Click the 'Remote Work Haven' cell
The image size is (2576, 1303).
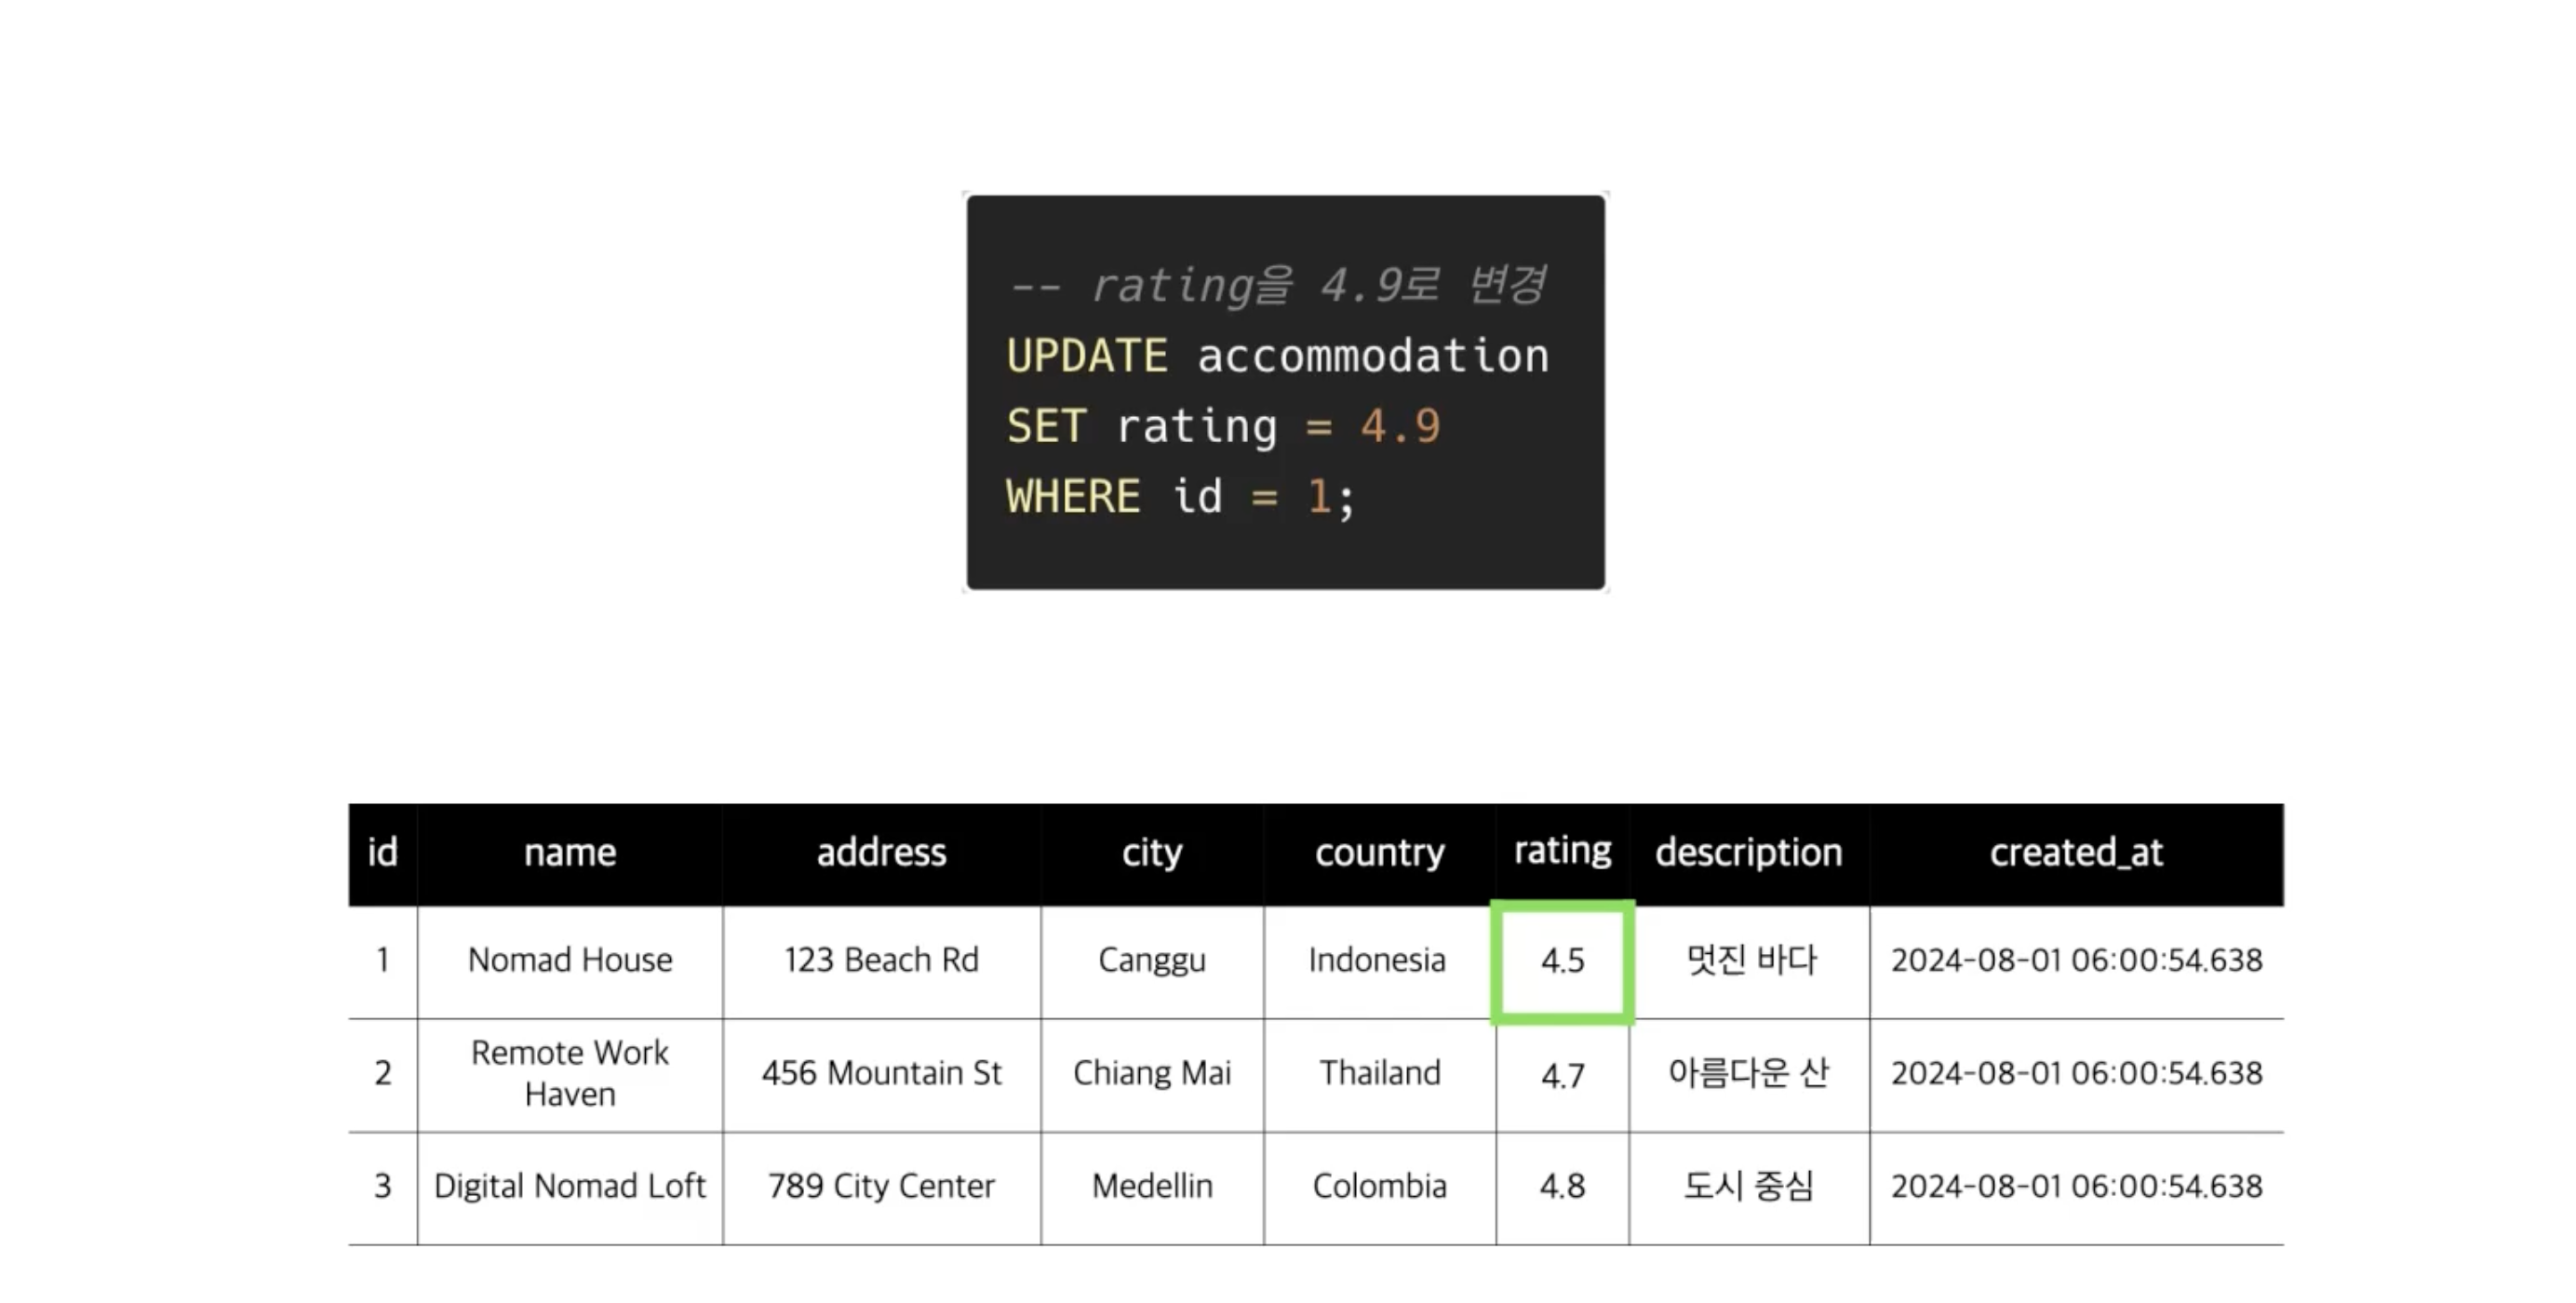click(570, 1074)
